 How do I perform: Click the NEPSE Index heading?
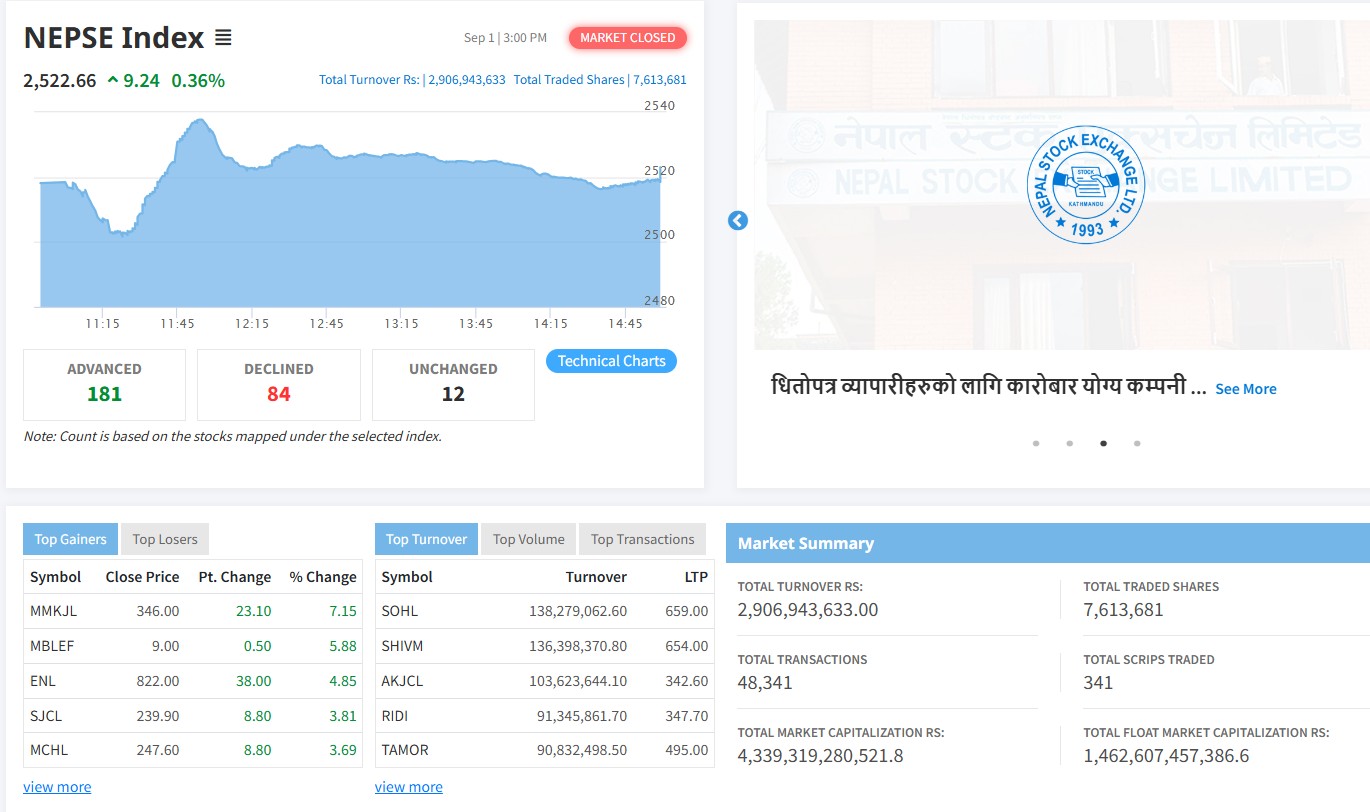[x=114, y=38]
